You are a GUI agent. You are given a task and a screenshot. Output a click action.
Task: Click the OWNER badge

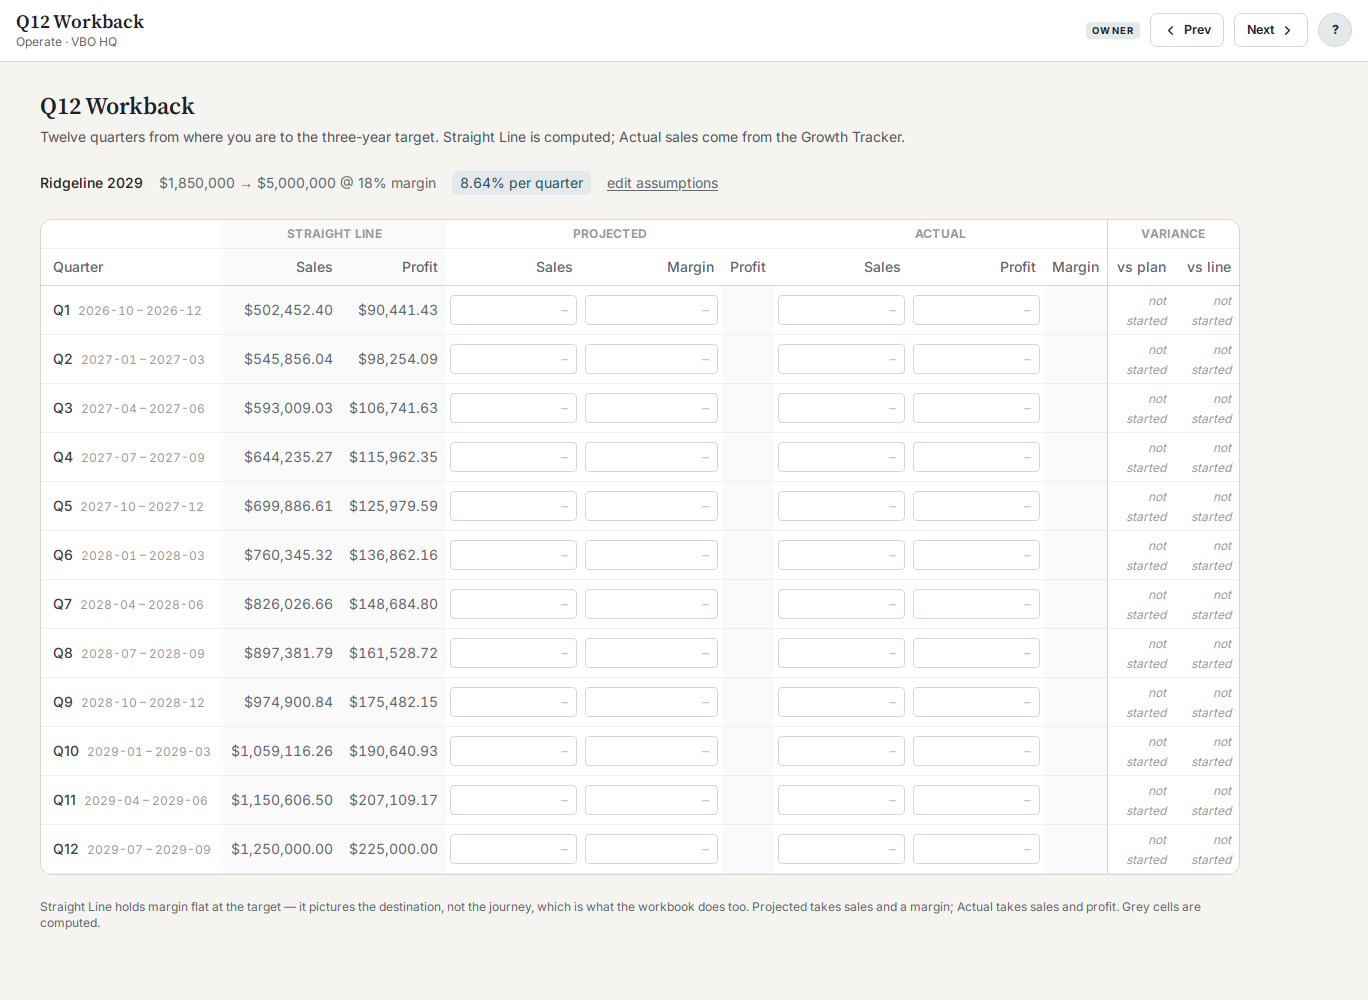(1113, 30)
